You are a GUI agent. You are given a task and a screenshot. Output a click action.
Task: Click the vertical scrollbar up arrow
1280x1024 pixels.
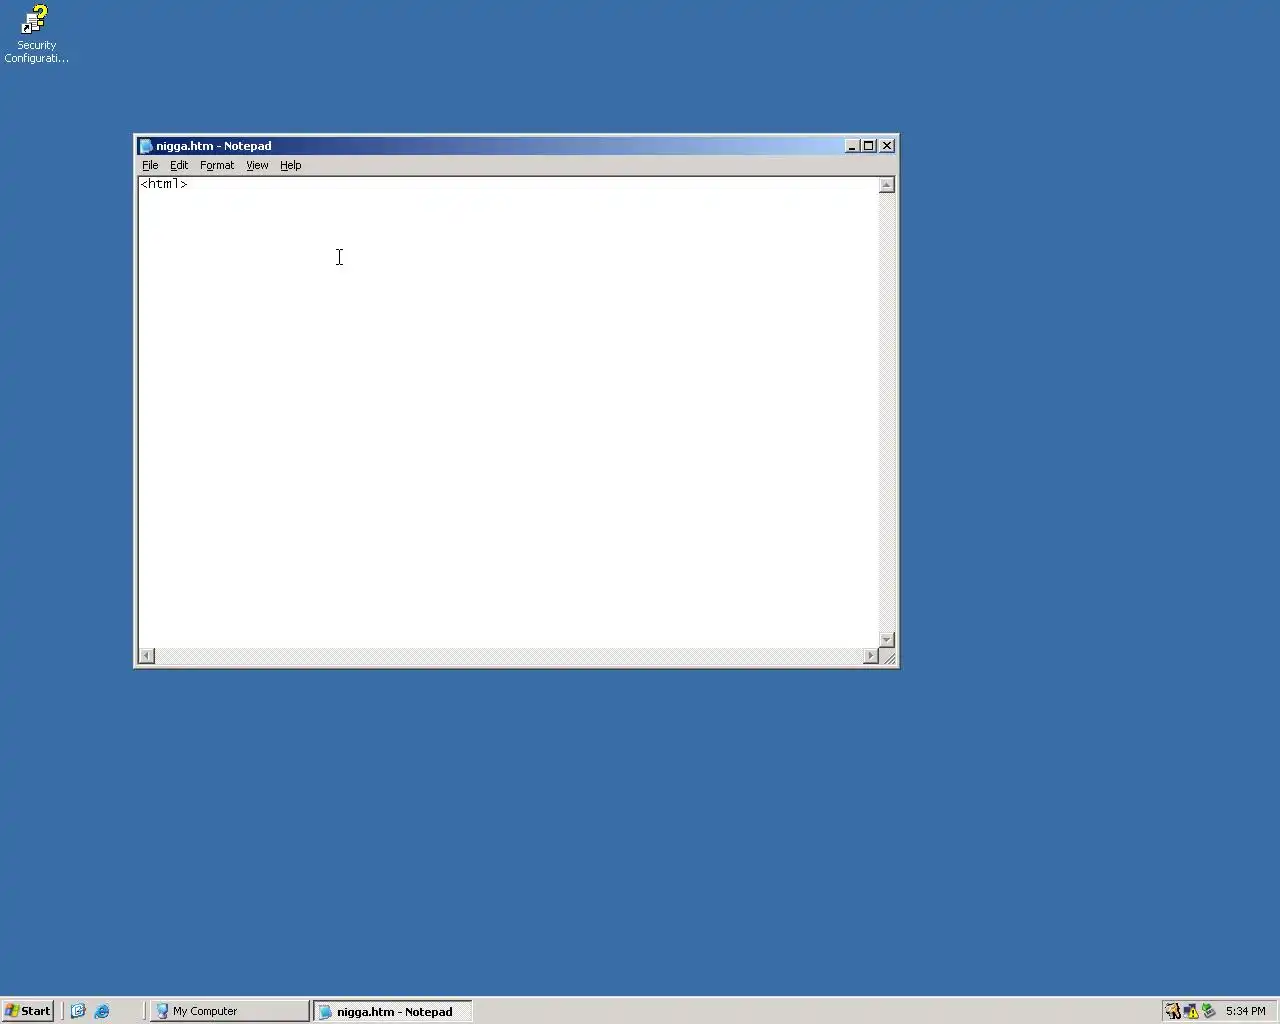(886, 185)
